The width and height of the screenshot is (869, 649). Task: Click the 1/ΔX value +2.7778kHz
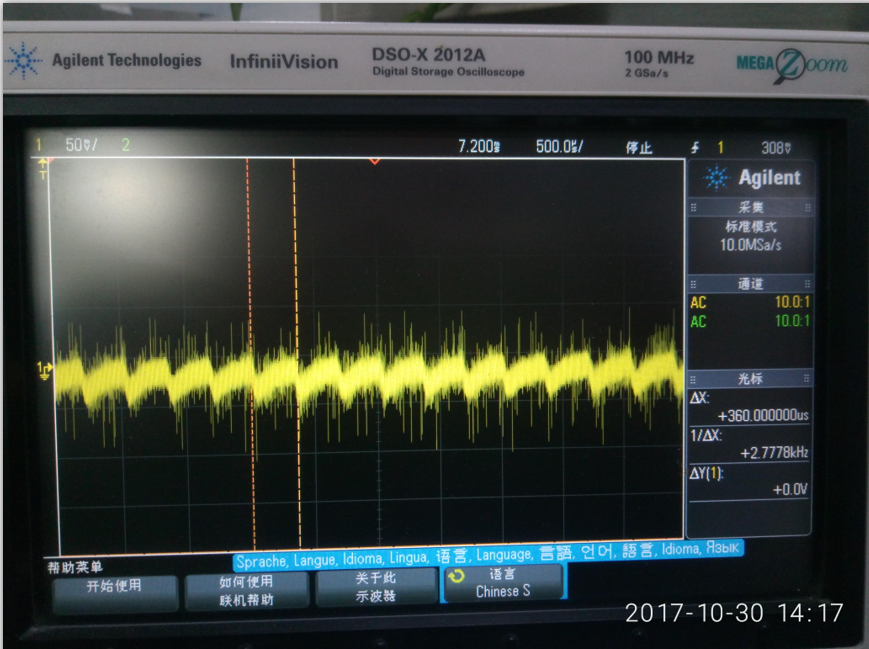774,453
